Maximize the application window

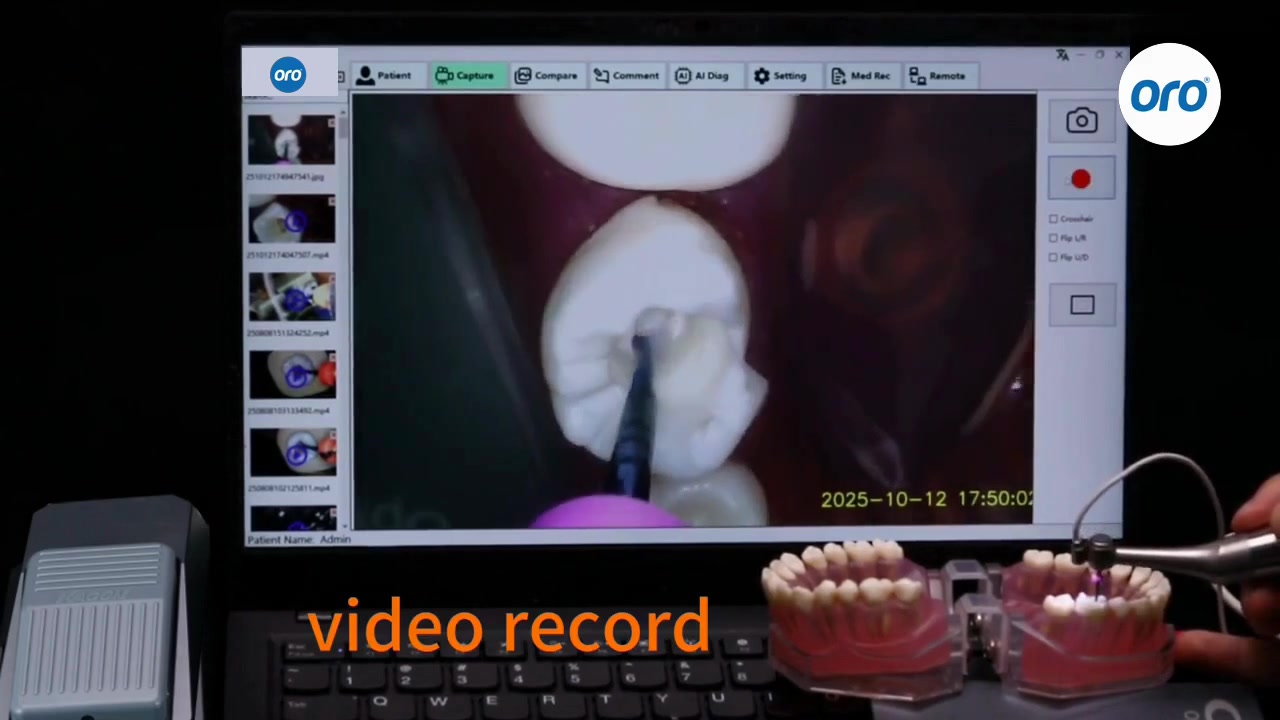tap(1099, 55)
